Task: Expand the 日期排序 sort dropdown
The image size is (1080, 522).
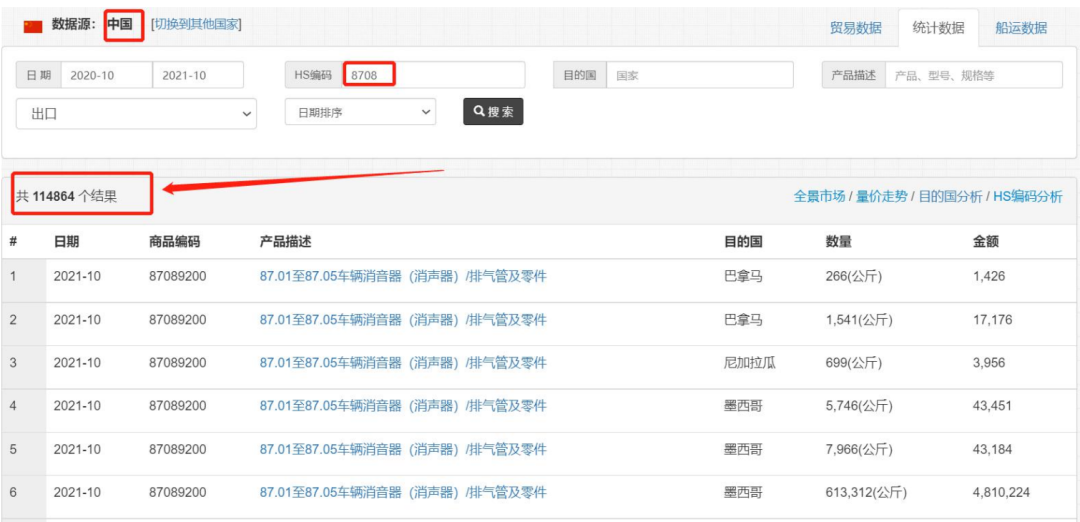Action: pyautogui.click(x=360, y=112)
